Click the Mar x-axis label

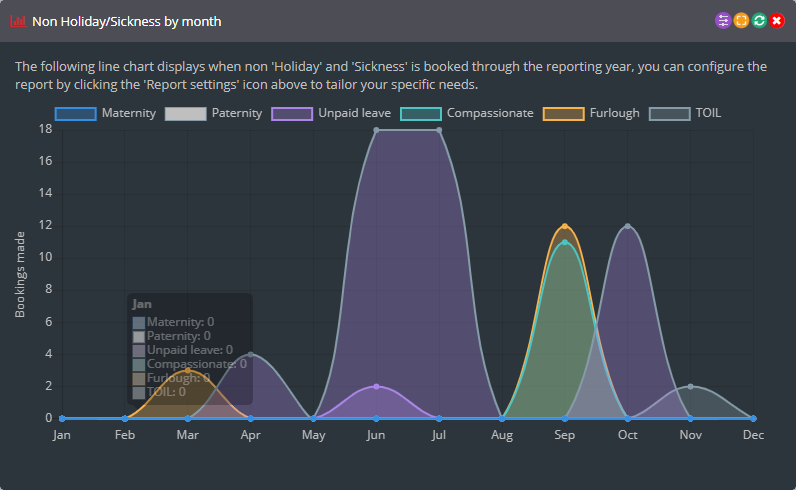click(188, 435)
